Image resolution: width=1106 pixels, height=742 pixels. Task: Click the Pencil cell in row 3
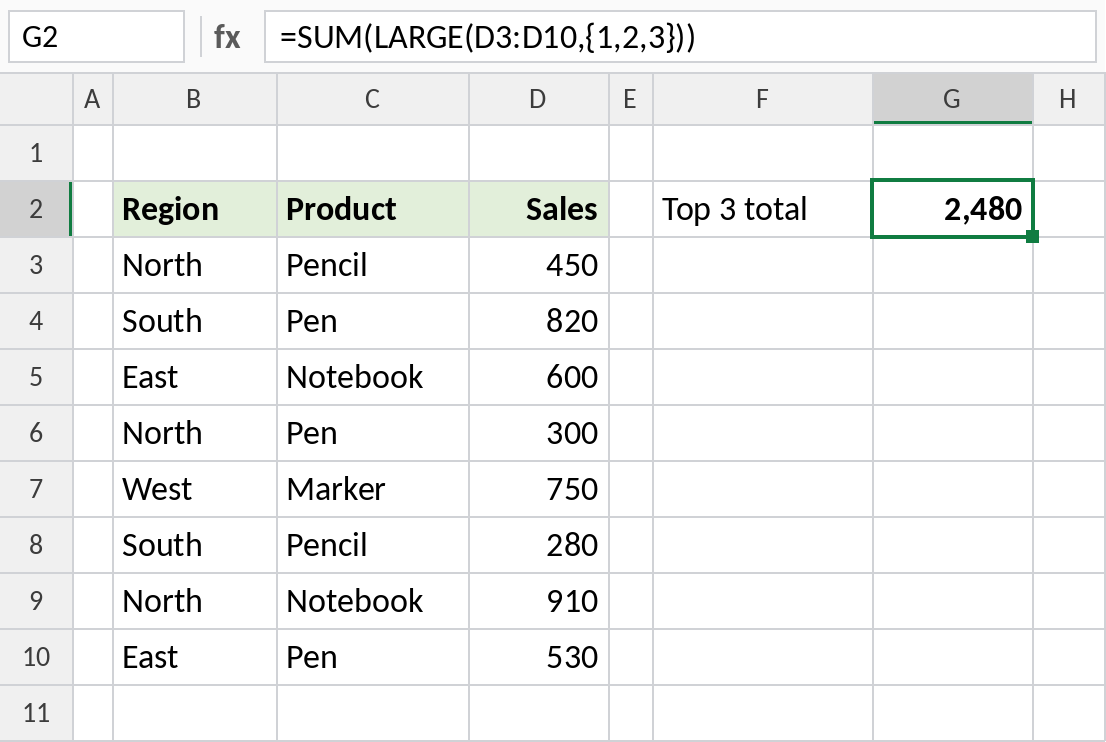point(373,265)
